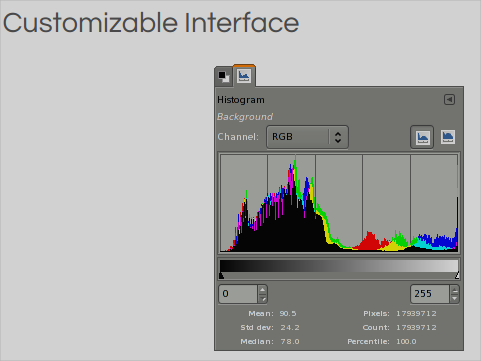The image size is (481, 361).
Task: Click the Channel: label
Action: 238,137
